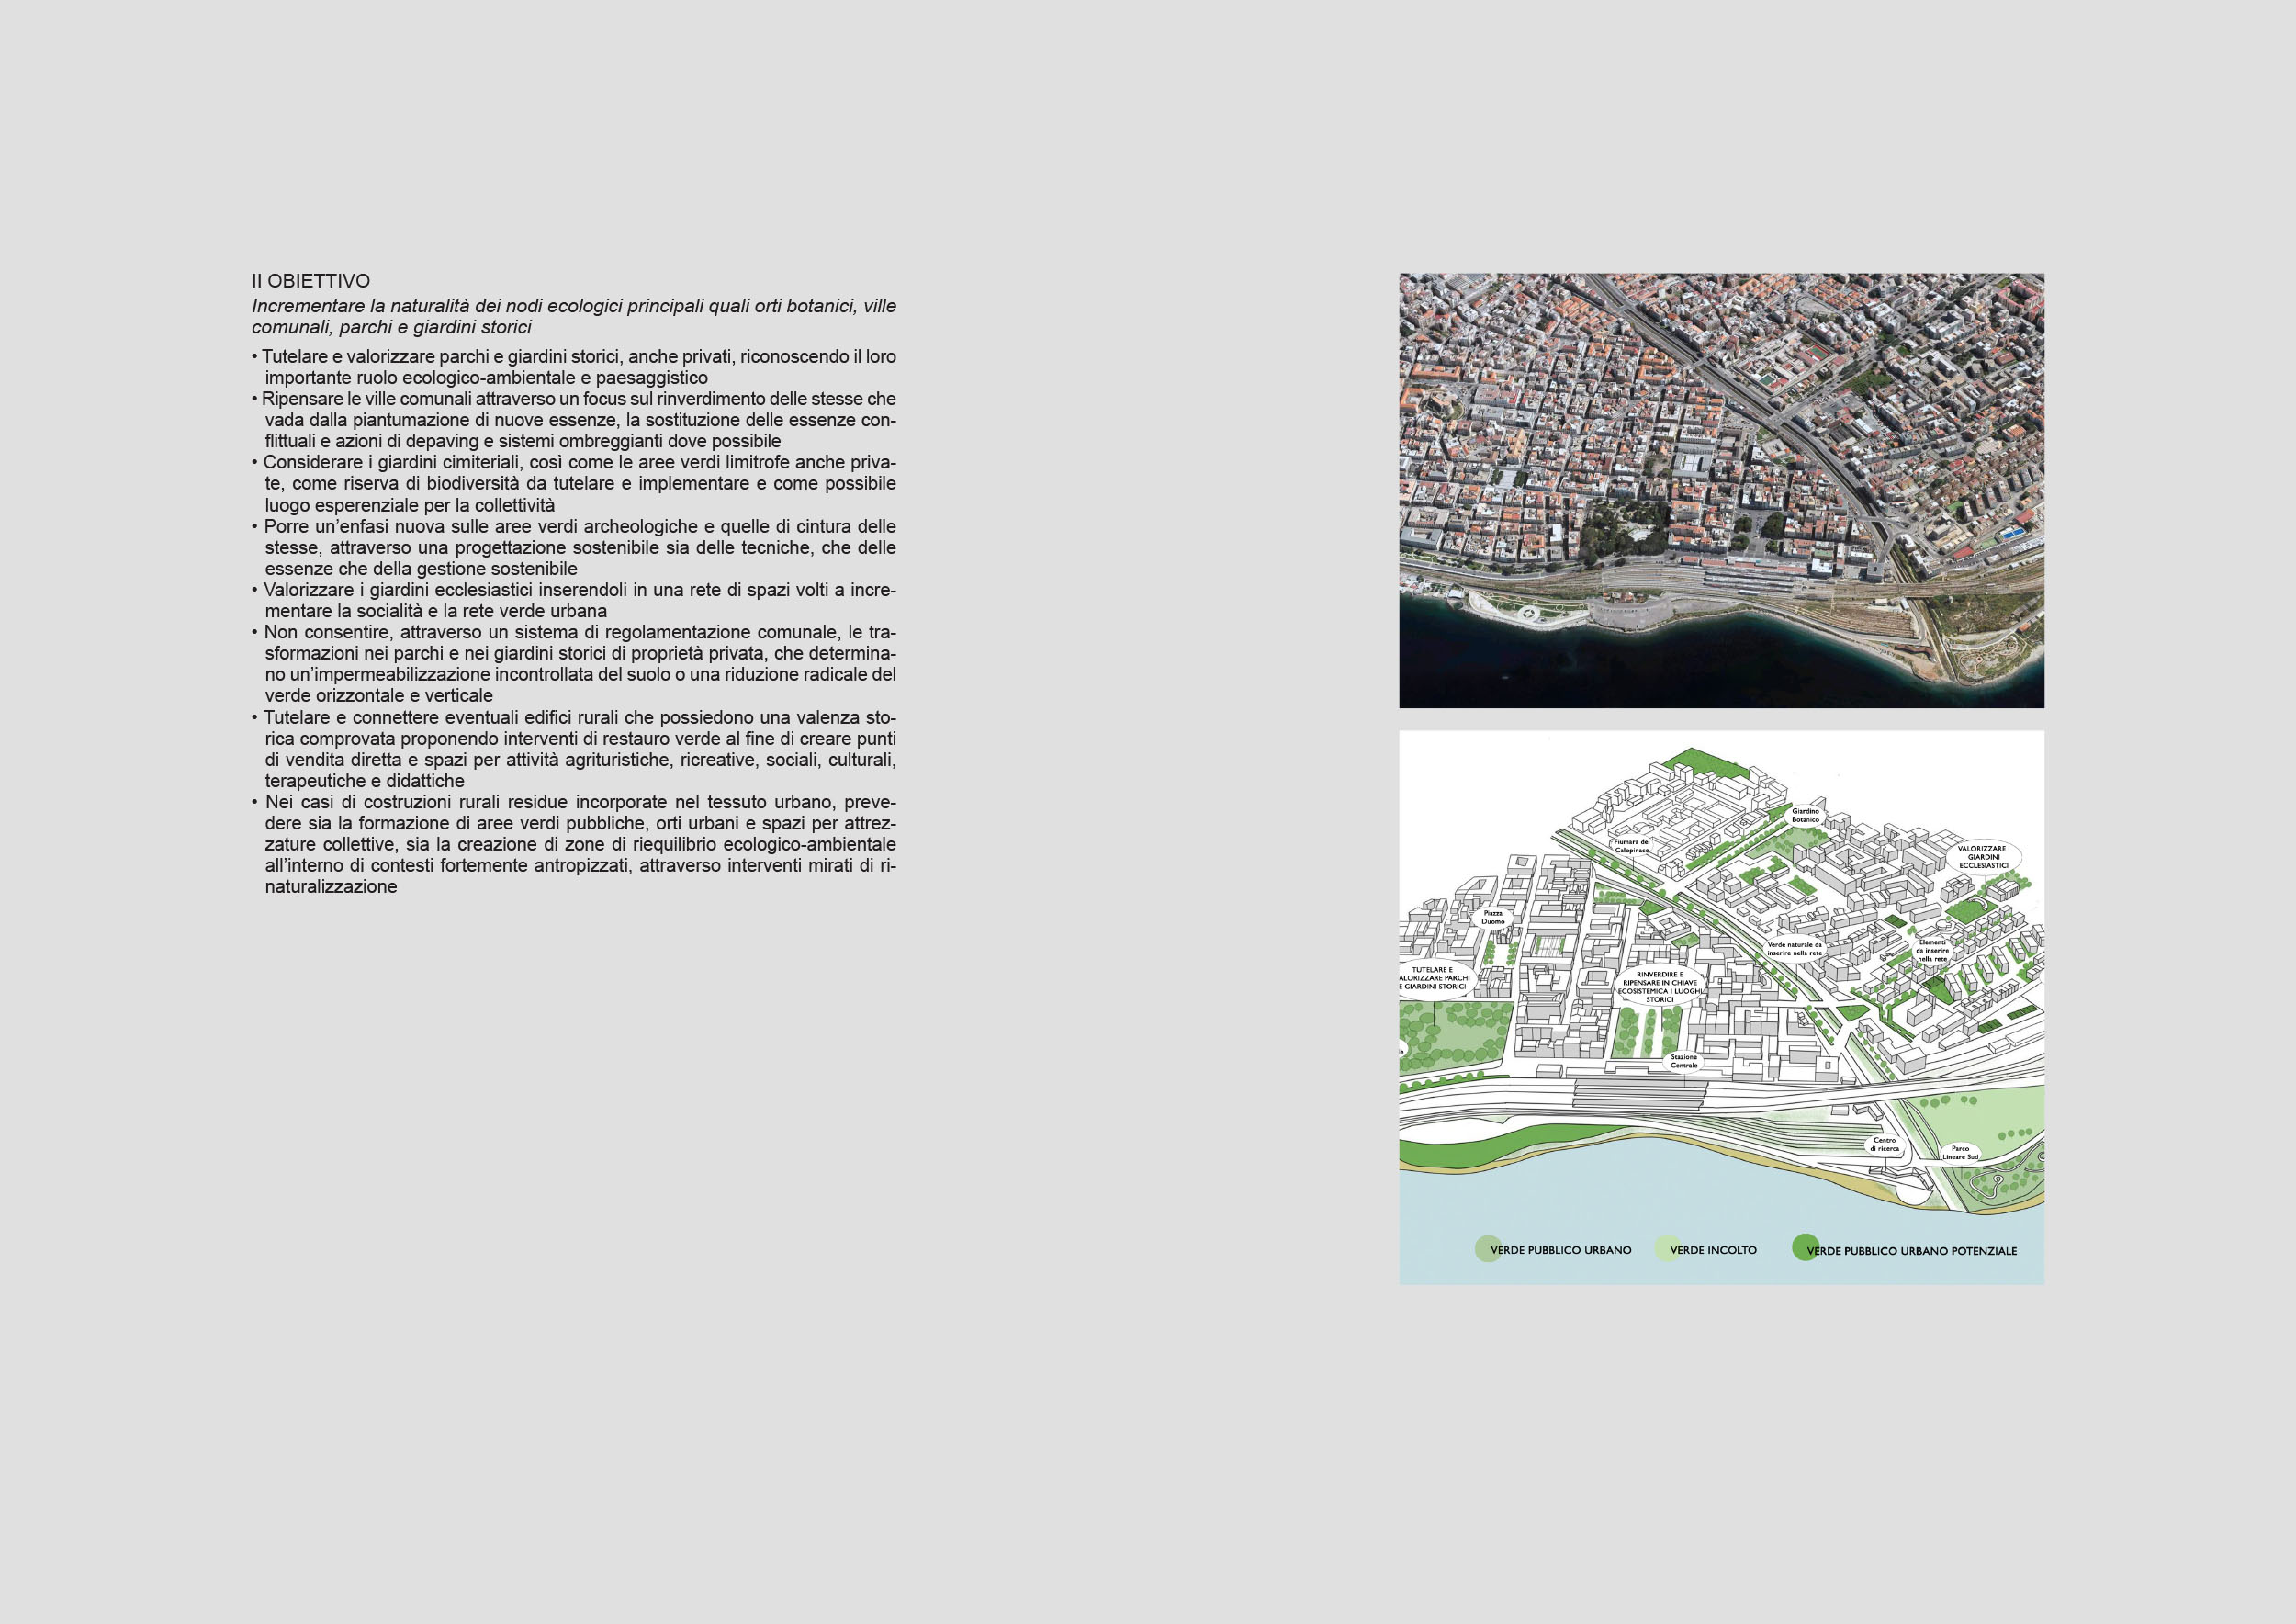Click the 'Verde naturale da inserire nella rete' label
The height and width of the screenshot is (1624, 2296).
click(x=1795, y=949)
